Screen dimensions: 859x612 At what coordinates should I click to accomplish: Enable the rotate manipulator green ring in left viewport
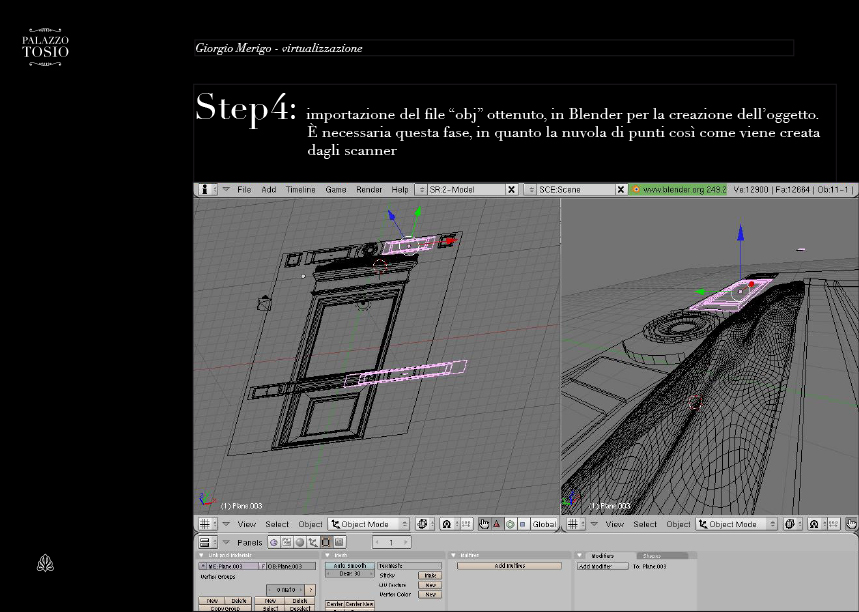click(x=510, y=524)
